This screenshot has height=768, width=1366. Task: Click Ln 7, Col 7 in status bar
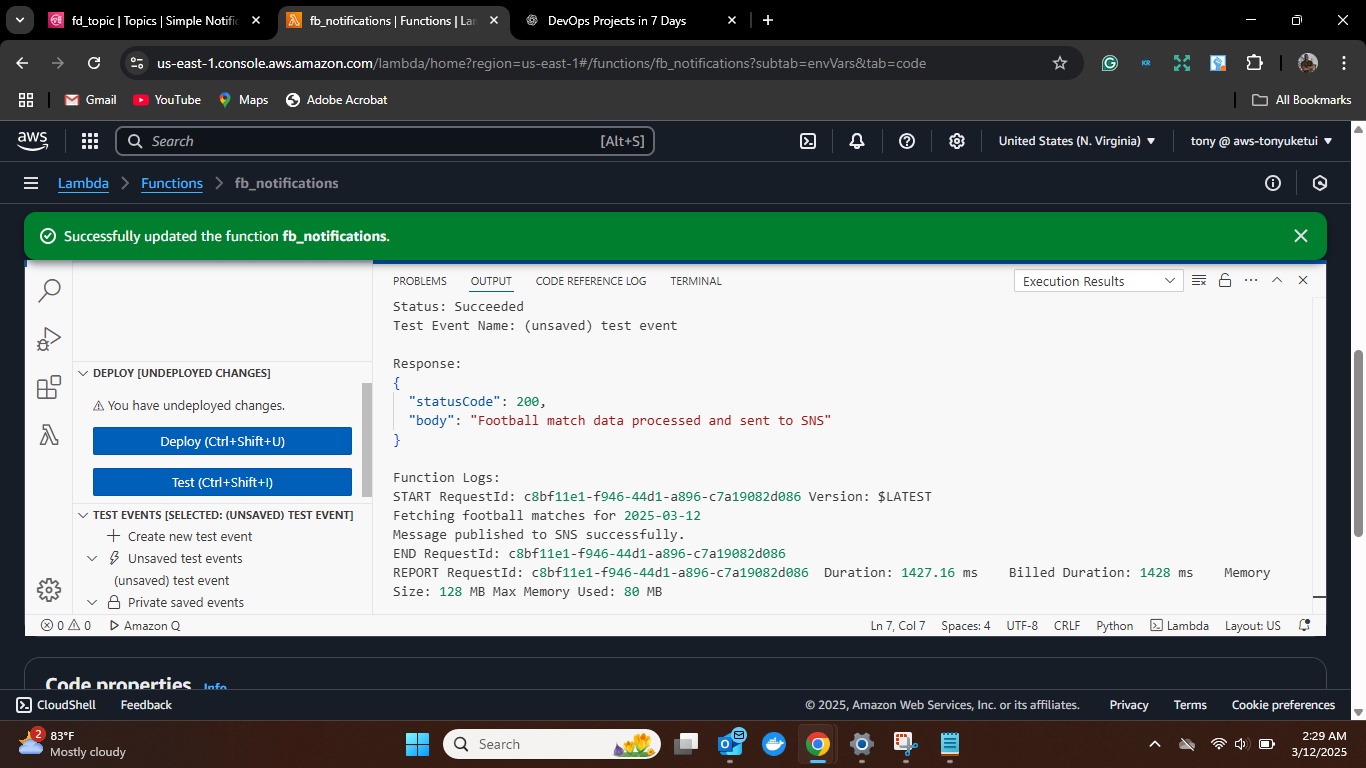tap(898, 625)
